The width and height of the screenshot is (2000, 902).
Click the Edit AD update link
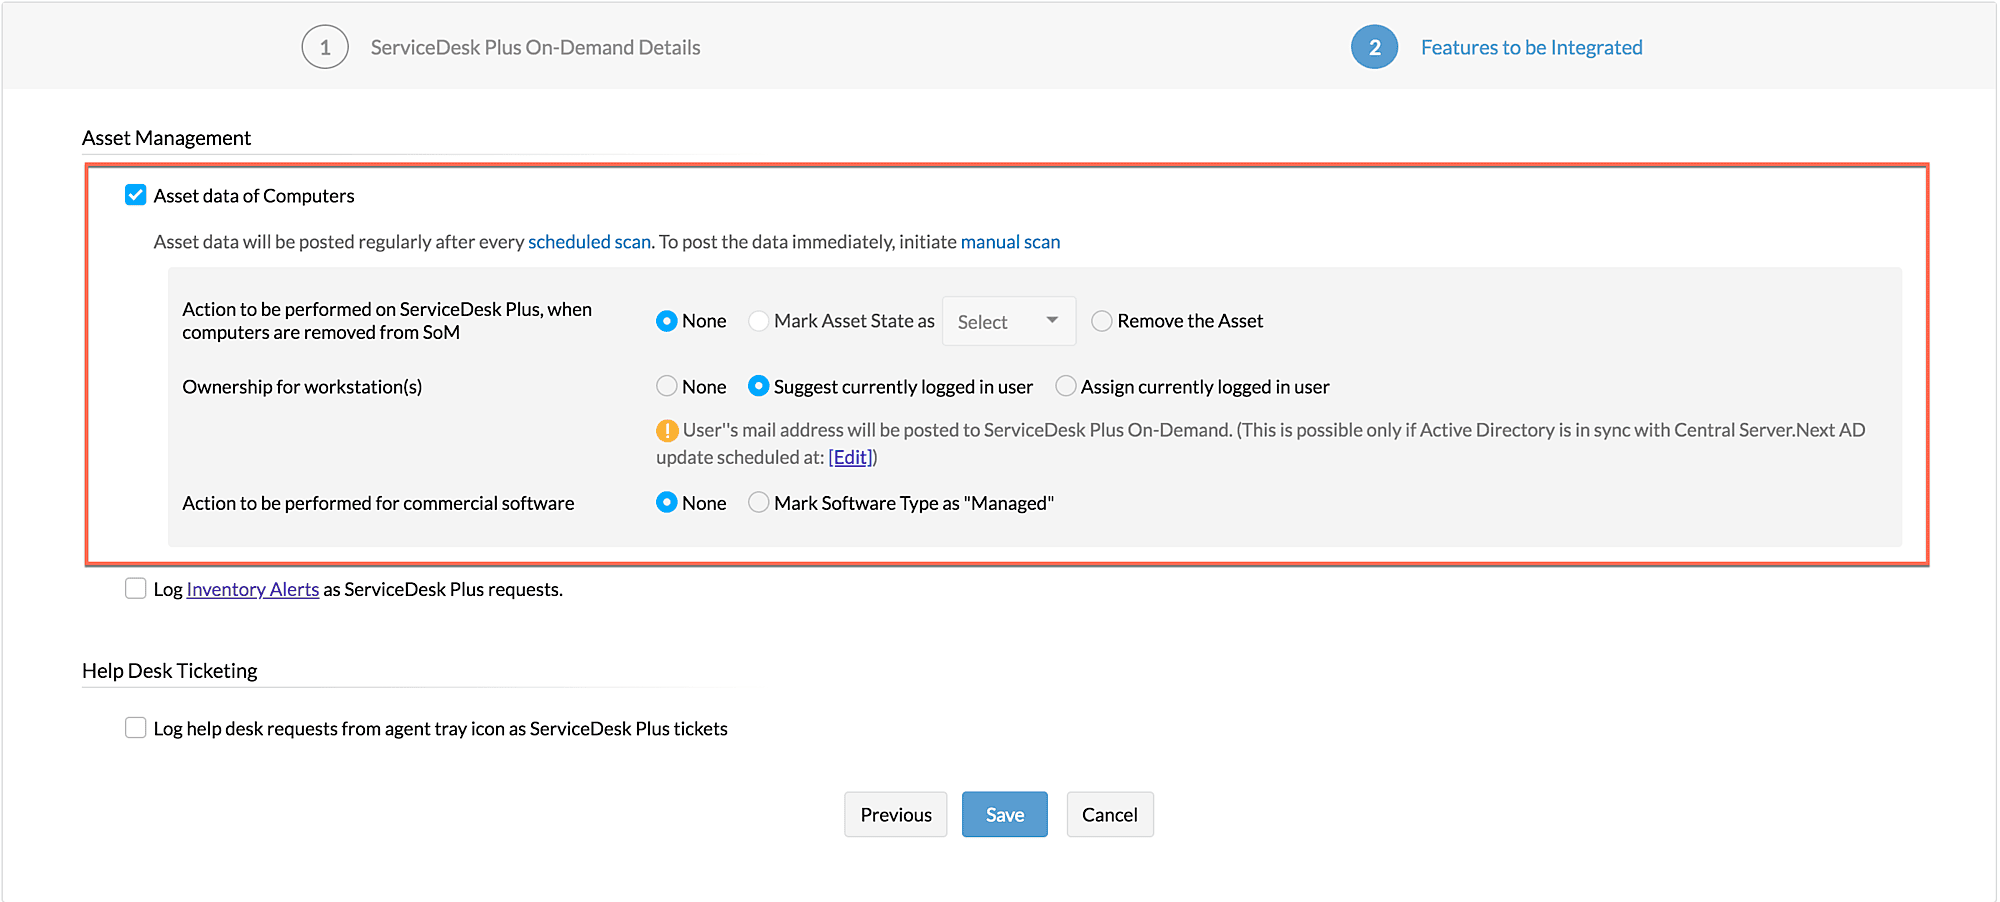[851, 457]
